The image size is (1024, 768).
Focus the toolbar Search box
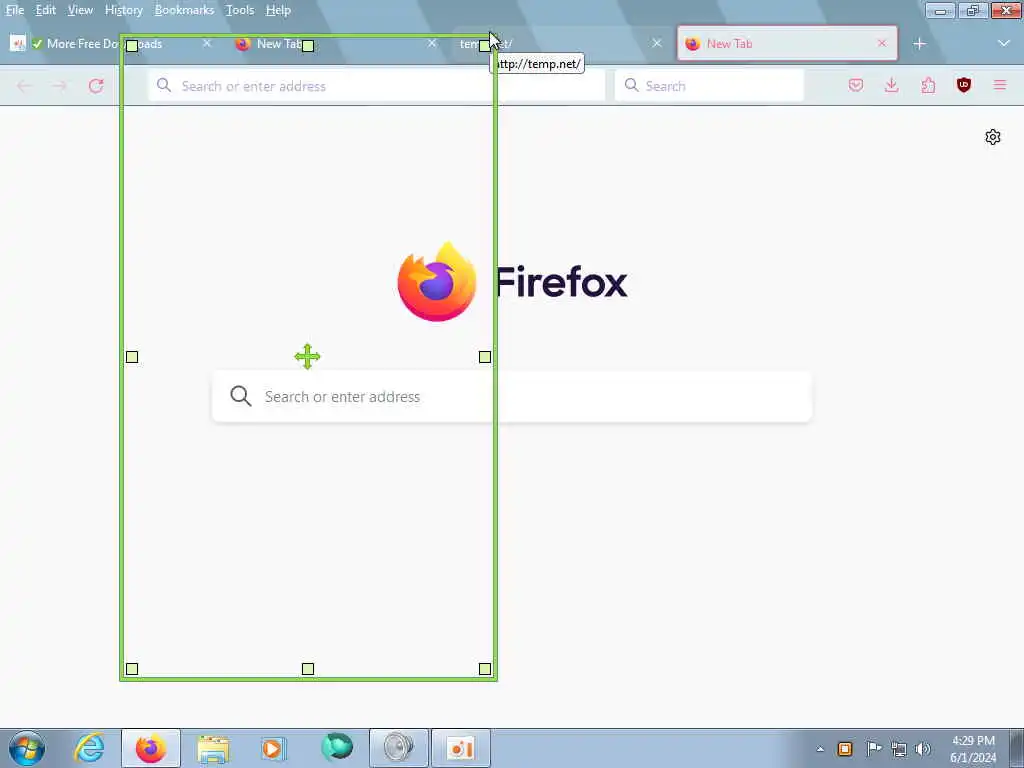click(709, 86)
